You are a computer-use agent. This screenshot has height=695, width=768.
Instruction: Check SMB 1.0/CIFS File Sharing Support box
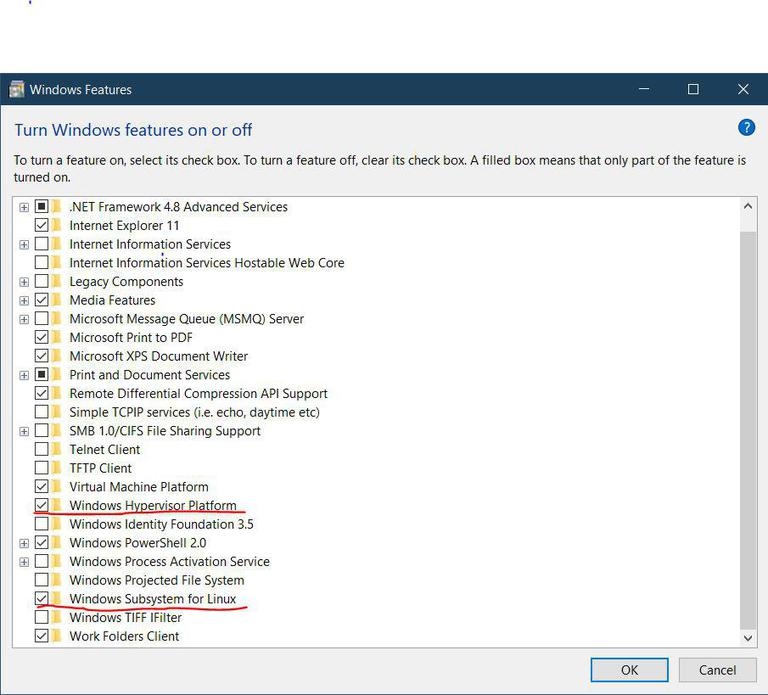tap(42, 431)
